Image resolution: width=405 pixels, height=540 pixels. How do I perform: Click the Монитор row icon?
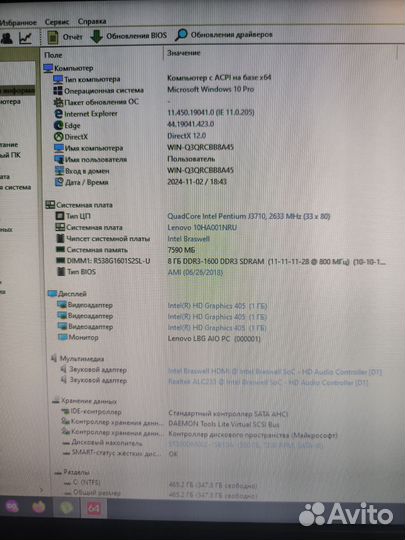(63, 338)
